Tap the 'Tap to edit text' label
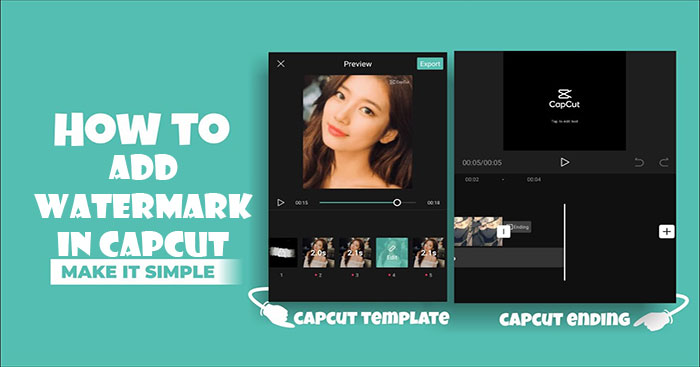The image size is (700, 367). coord(564,121)
